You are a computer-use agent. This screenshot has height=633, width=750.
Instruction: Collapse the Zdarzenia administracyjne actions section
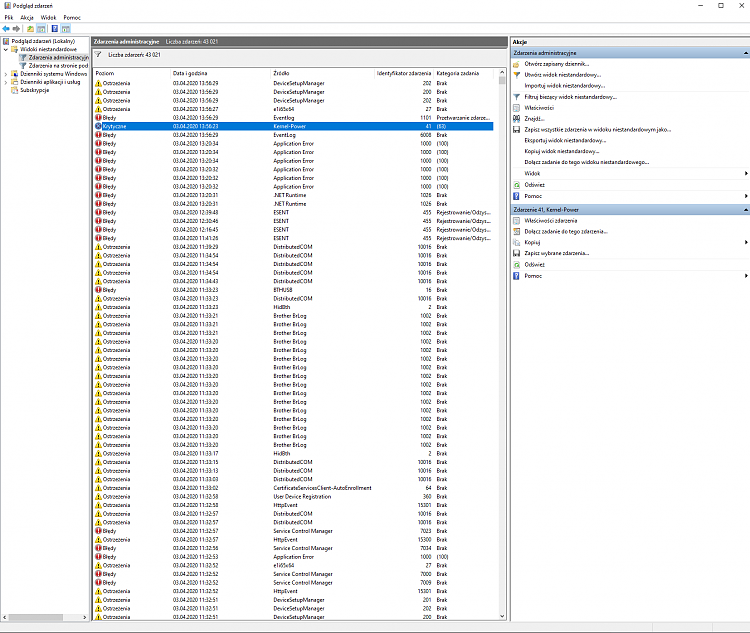tap(746, 53)
